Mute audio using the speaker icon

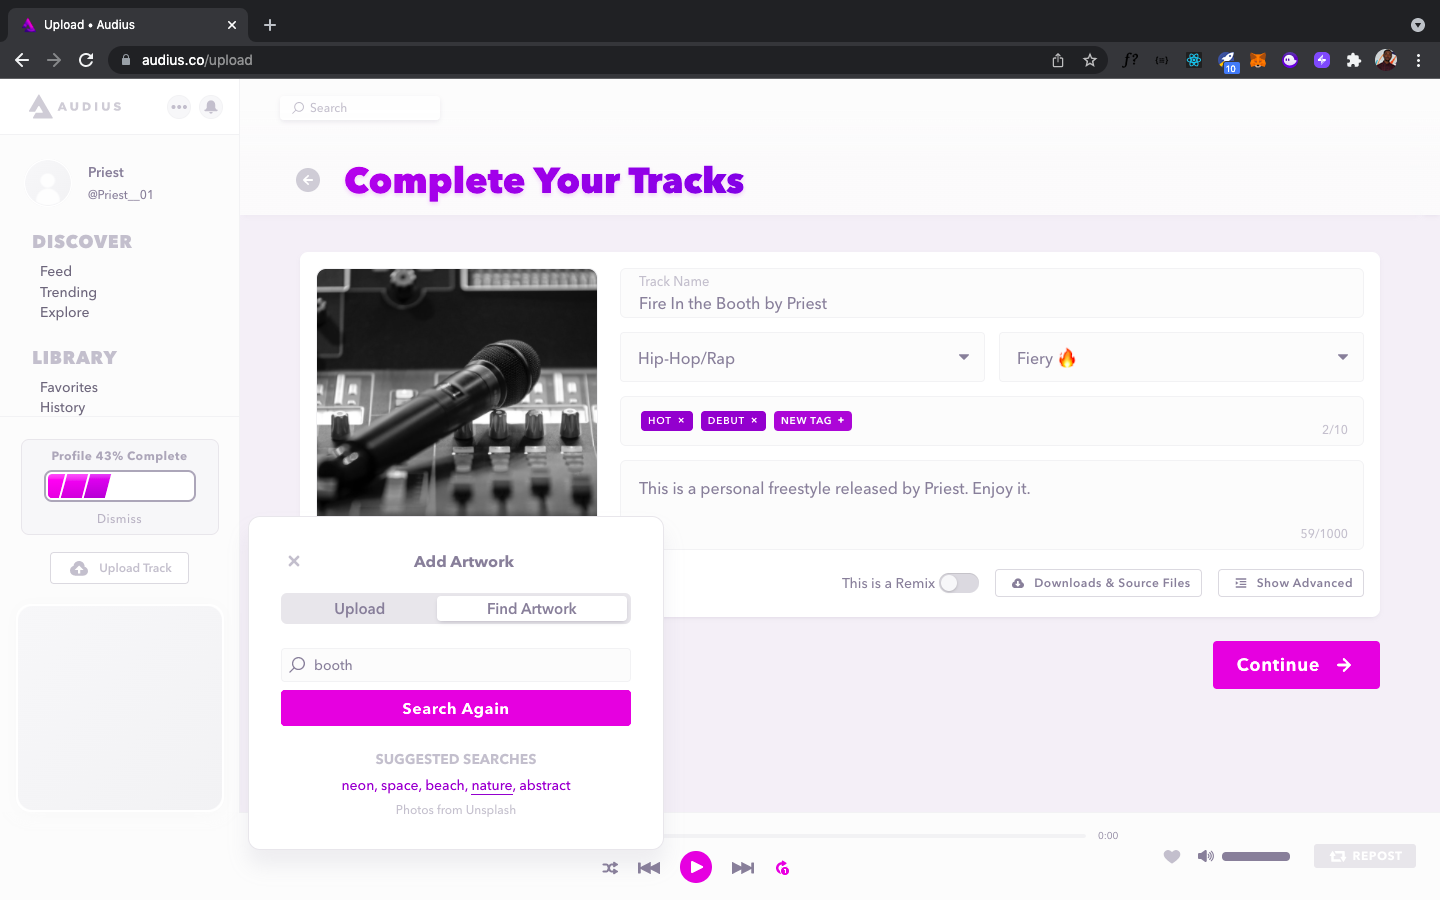point(1206,856)
